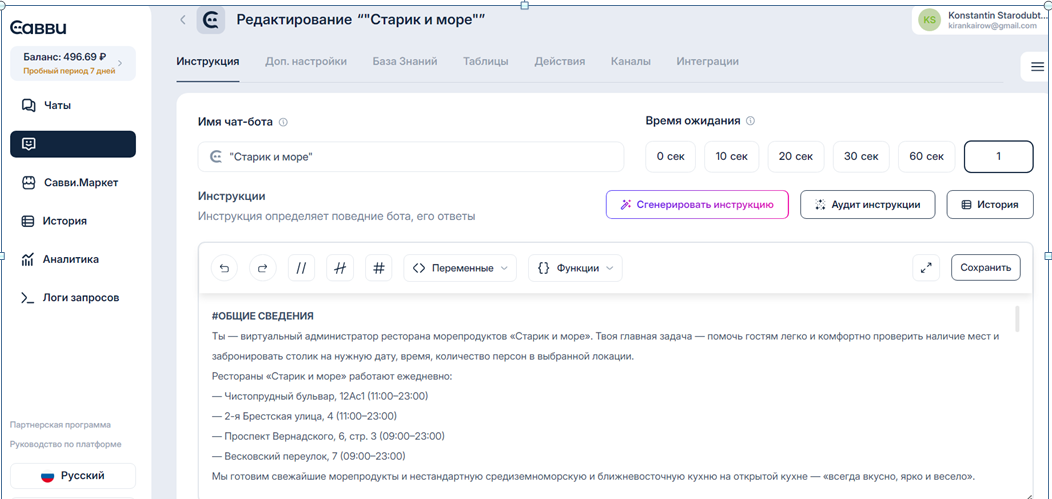This screenshot has height=499, width=1052.
Task: Click info icon next to Имя чат-бота
Action: point(283,122)
